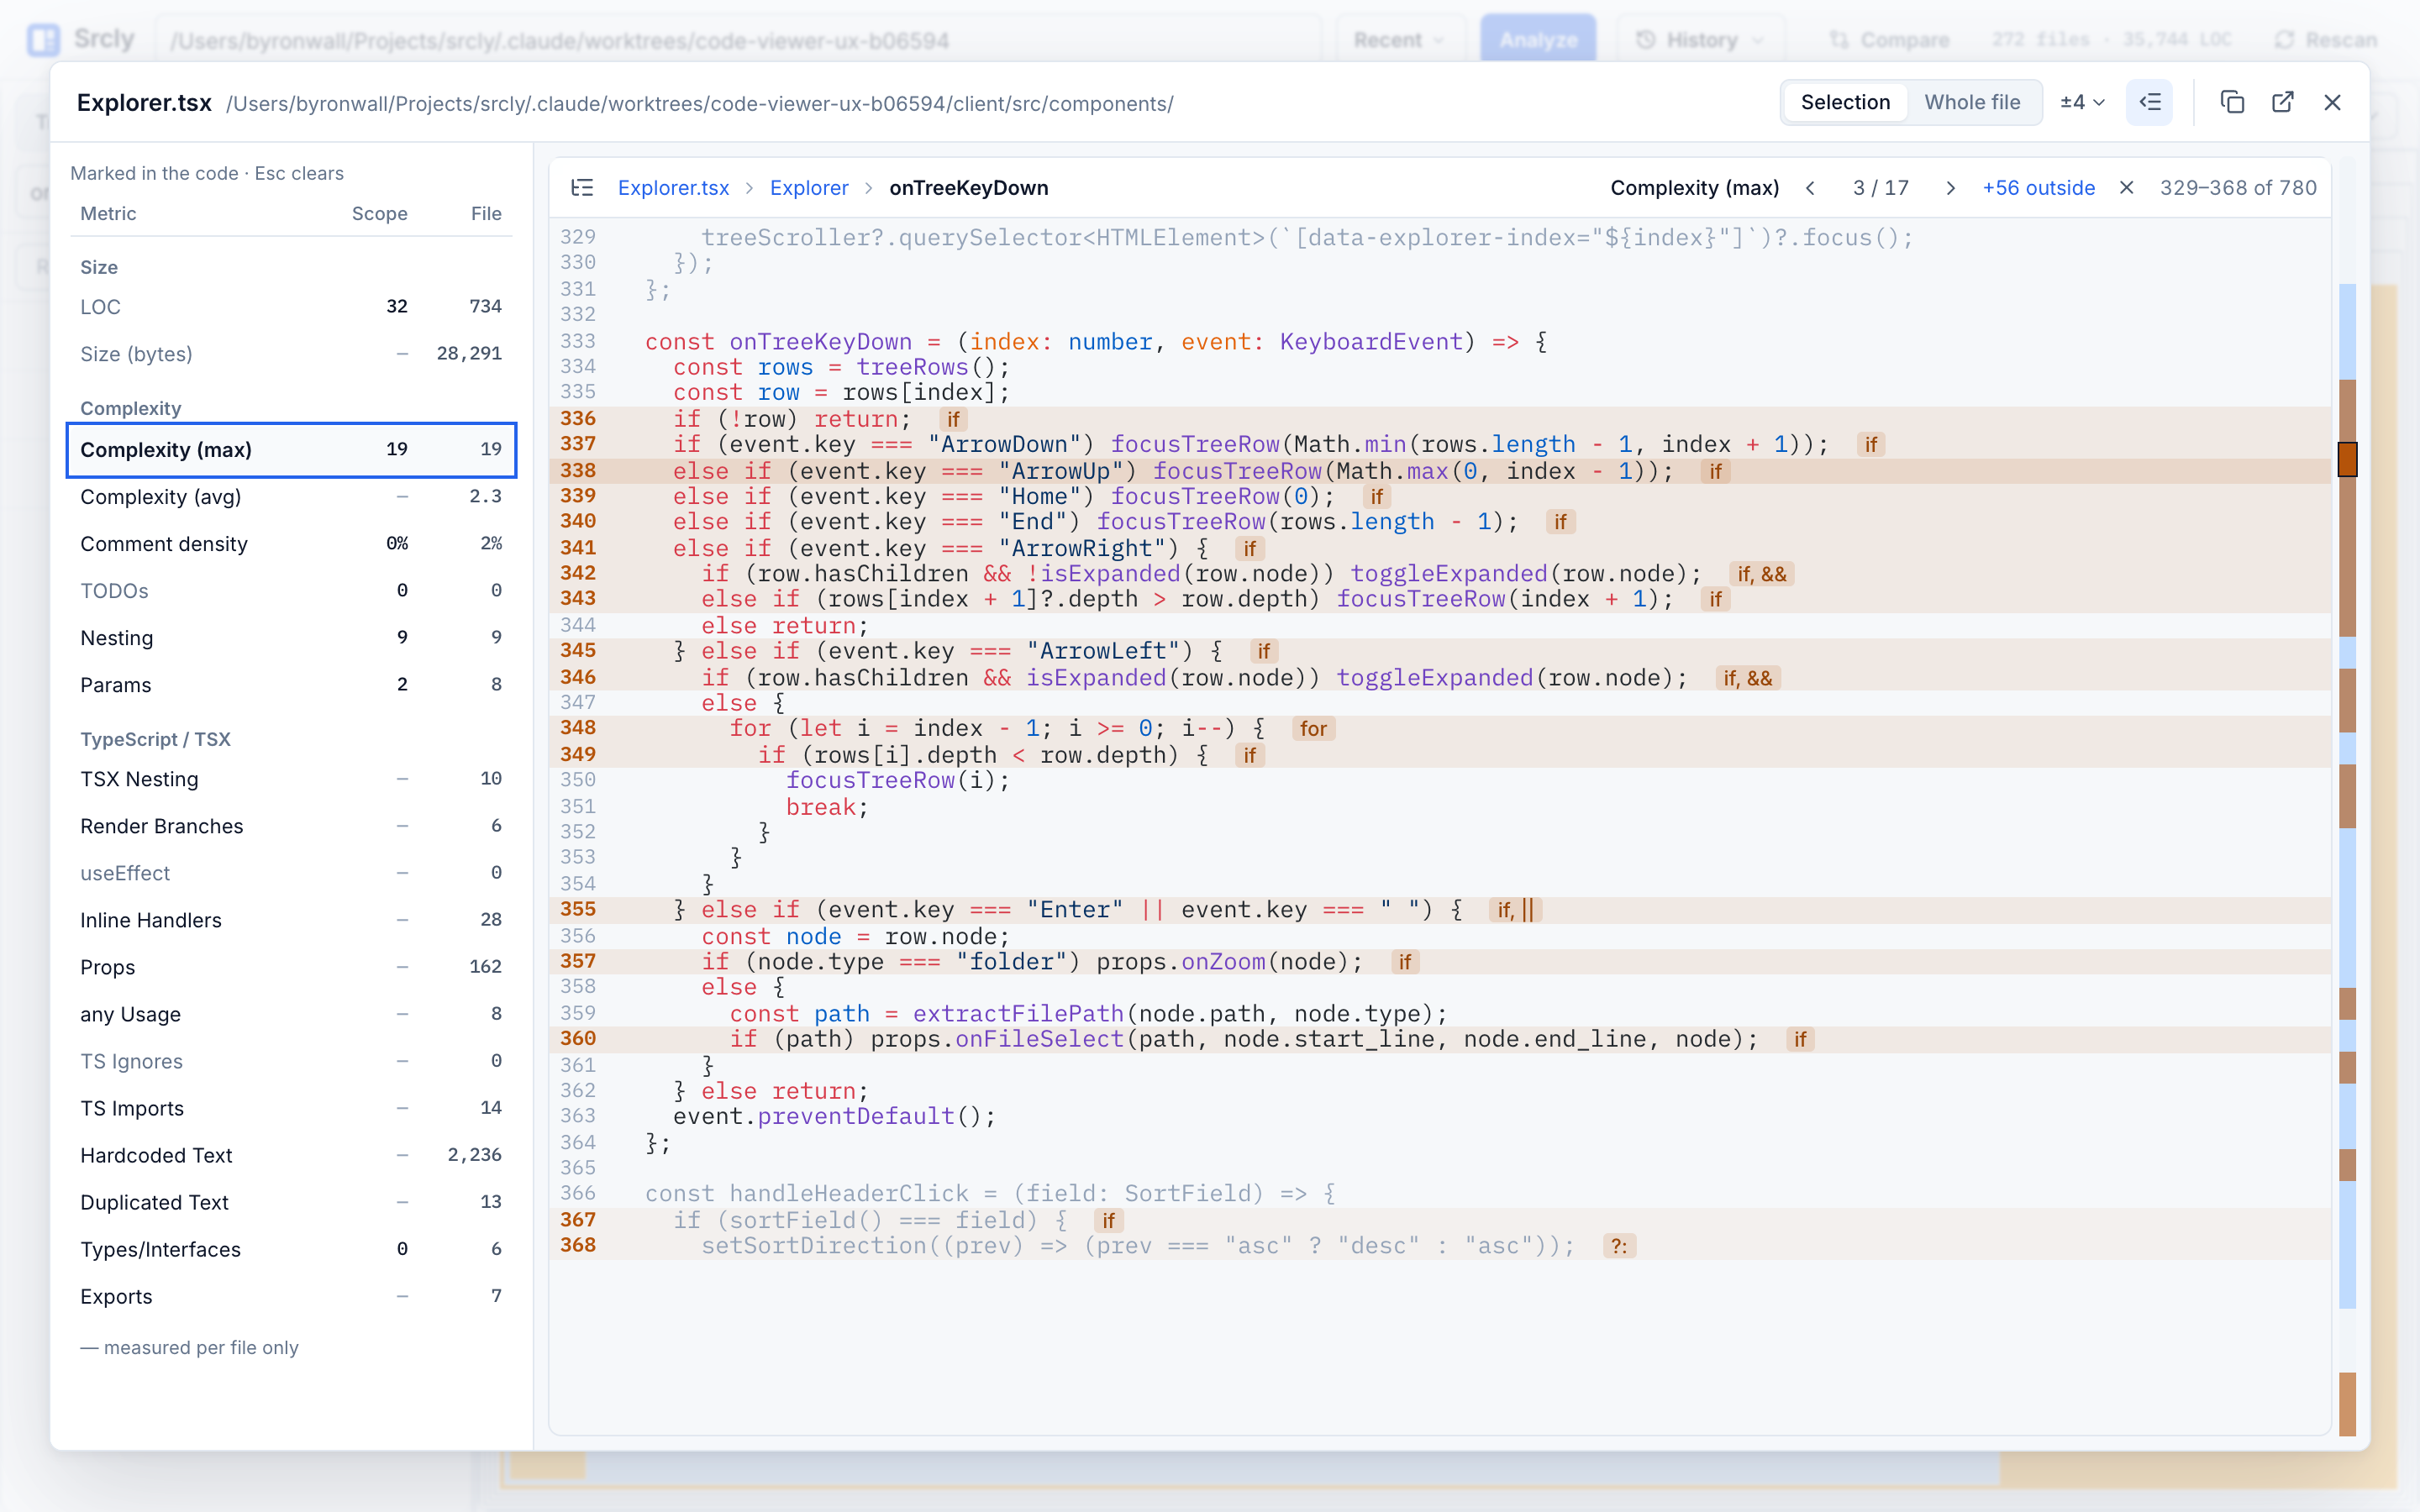Select the Complexity (avg) metric row
2420x1512 pixels.
[291, 496]
